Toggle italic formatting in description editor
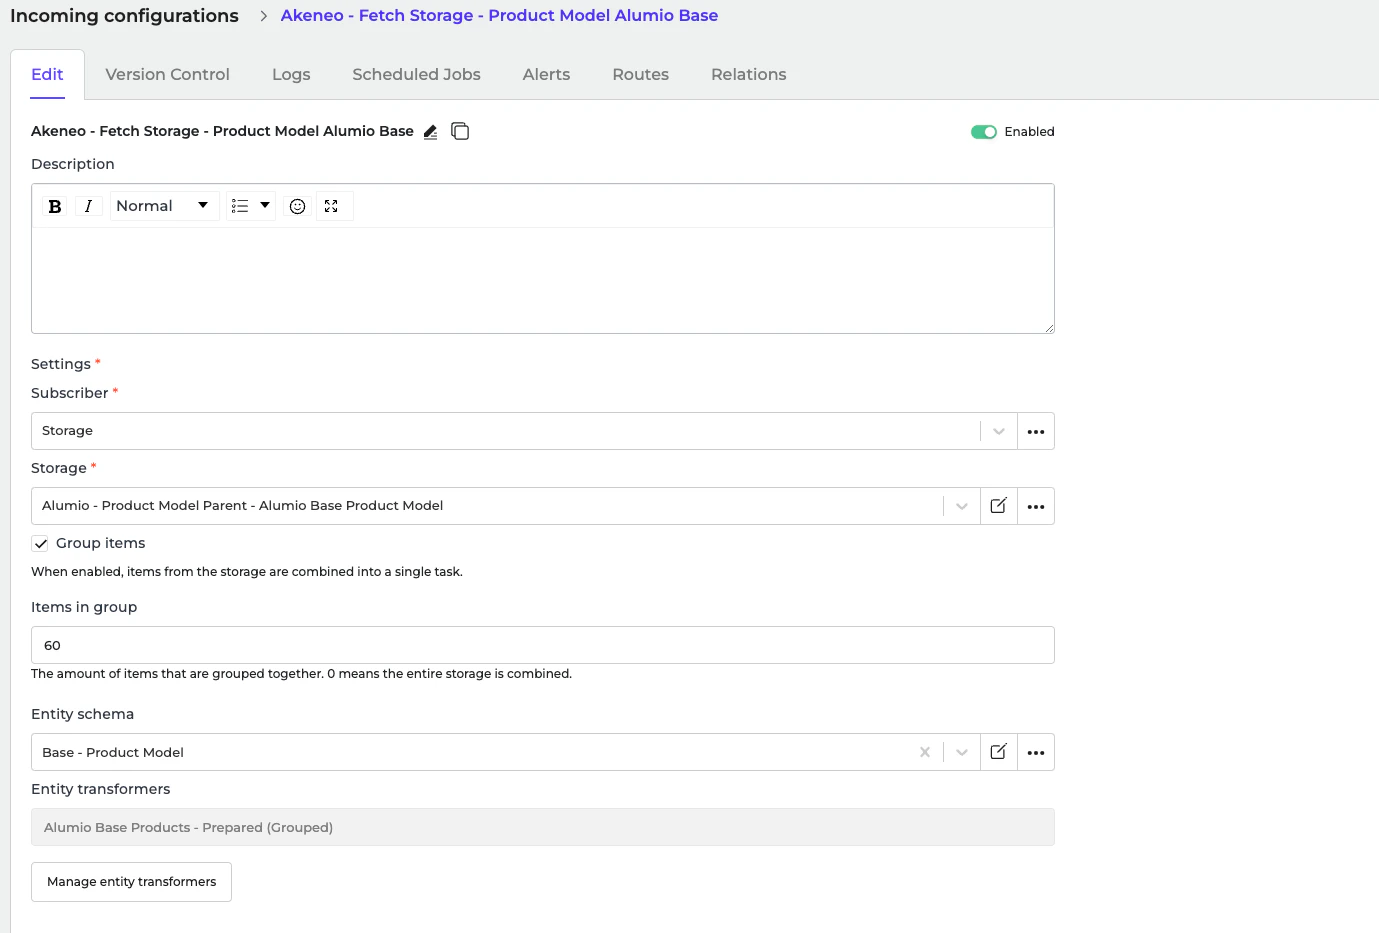1379x933 pixels. point(88,206)
